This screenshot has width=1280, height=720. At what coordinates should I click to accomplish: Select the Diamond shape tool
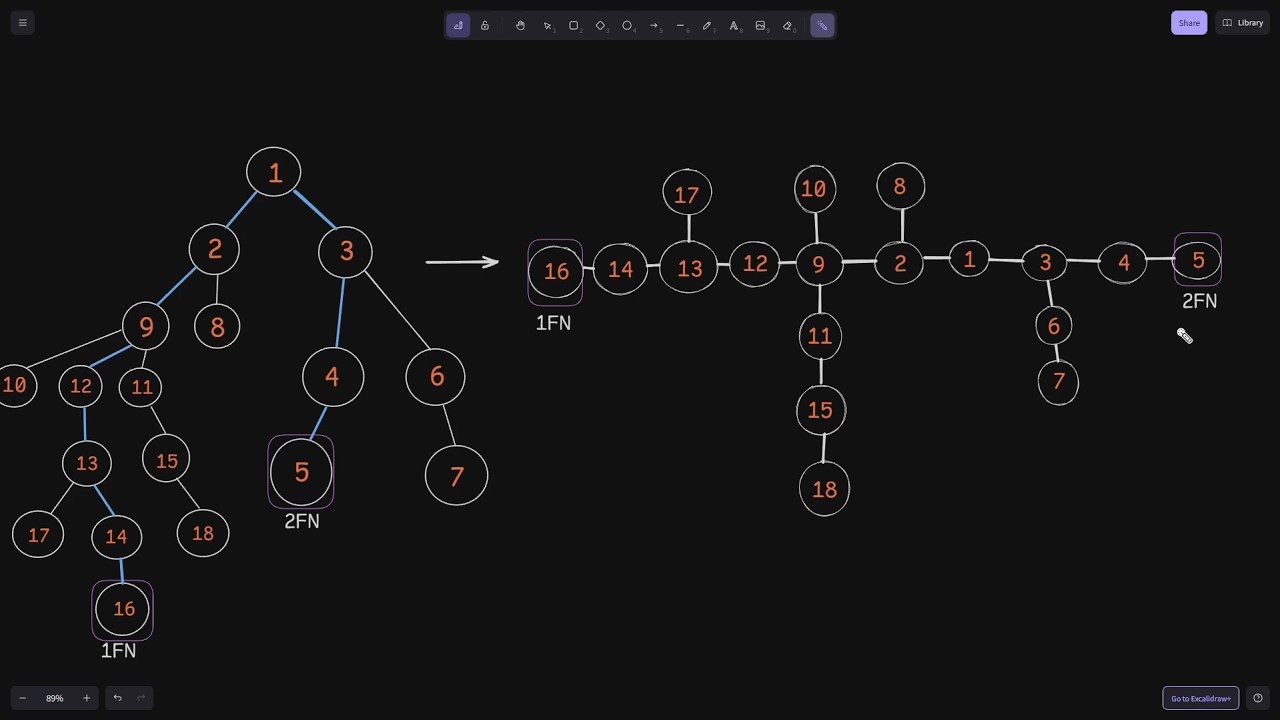pos(600,25)
